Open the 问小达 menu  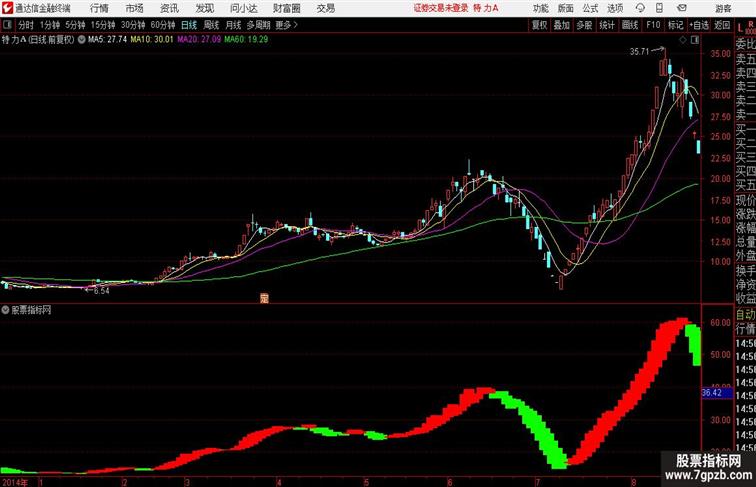point(244,8)
